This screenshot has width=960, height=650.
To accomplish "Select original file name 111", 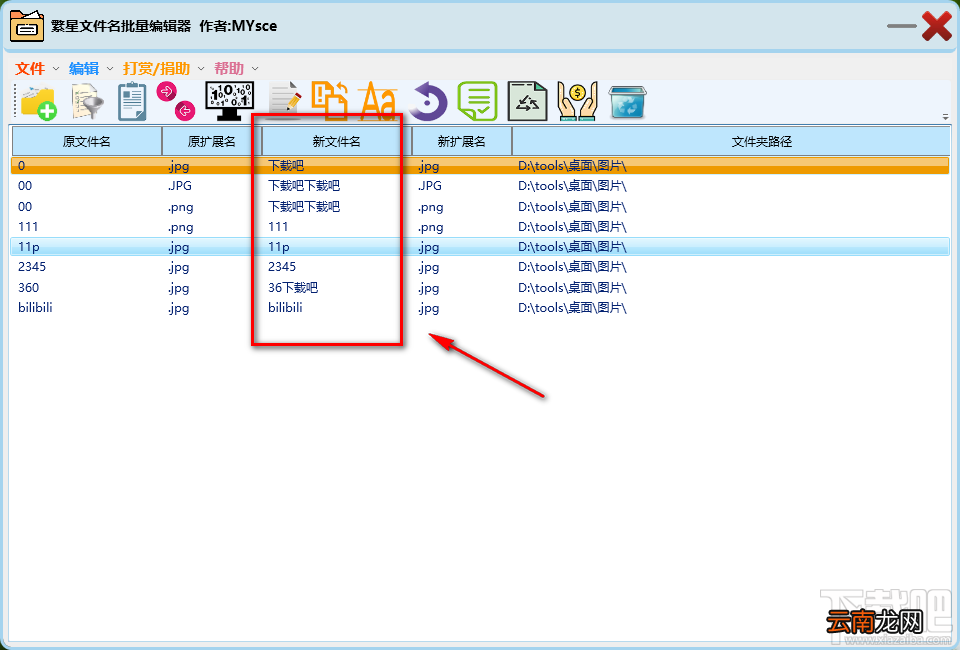I will [28, 226].
